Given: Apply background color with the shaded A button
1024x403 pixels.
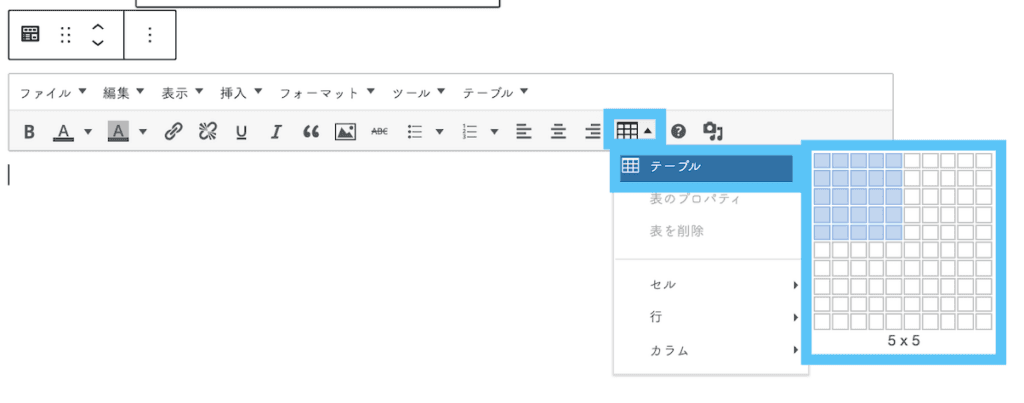Looking at the screenshot, I should [118, 131].
